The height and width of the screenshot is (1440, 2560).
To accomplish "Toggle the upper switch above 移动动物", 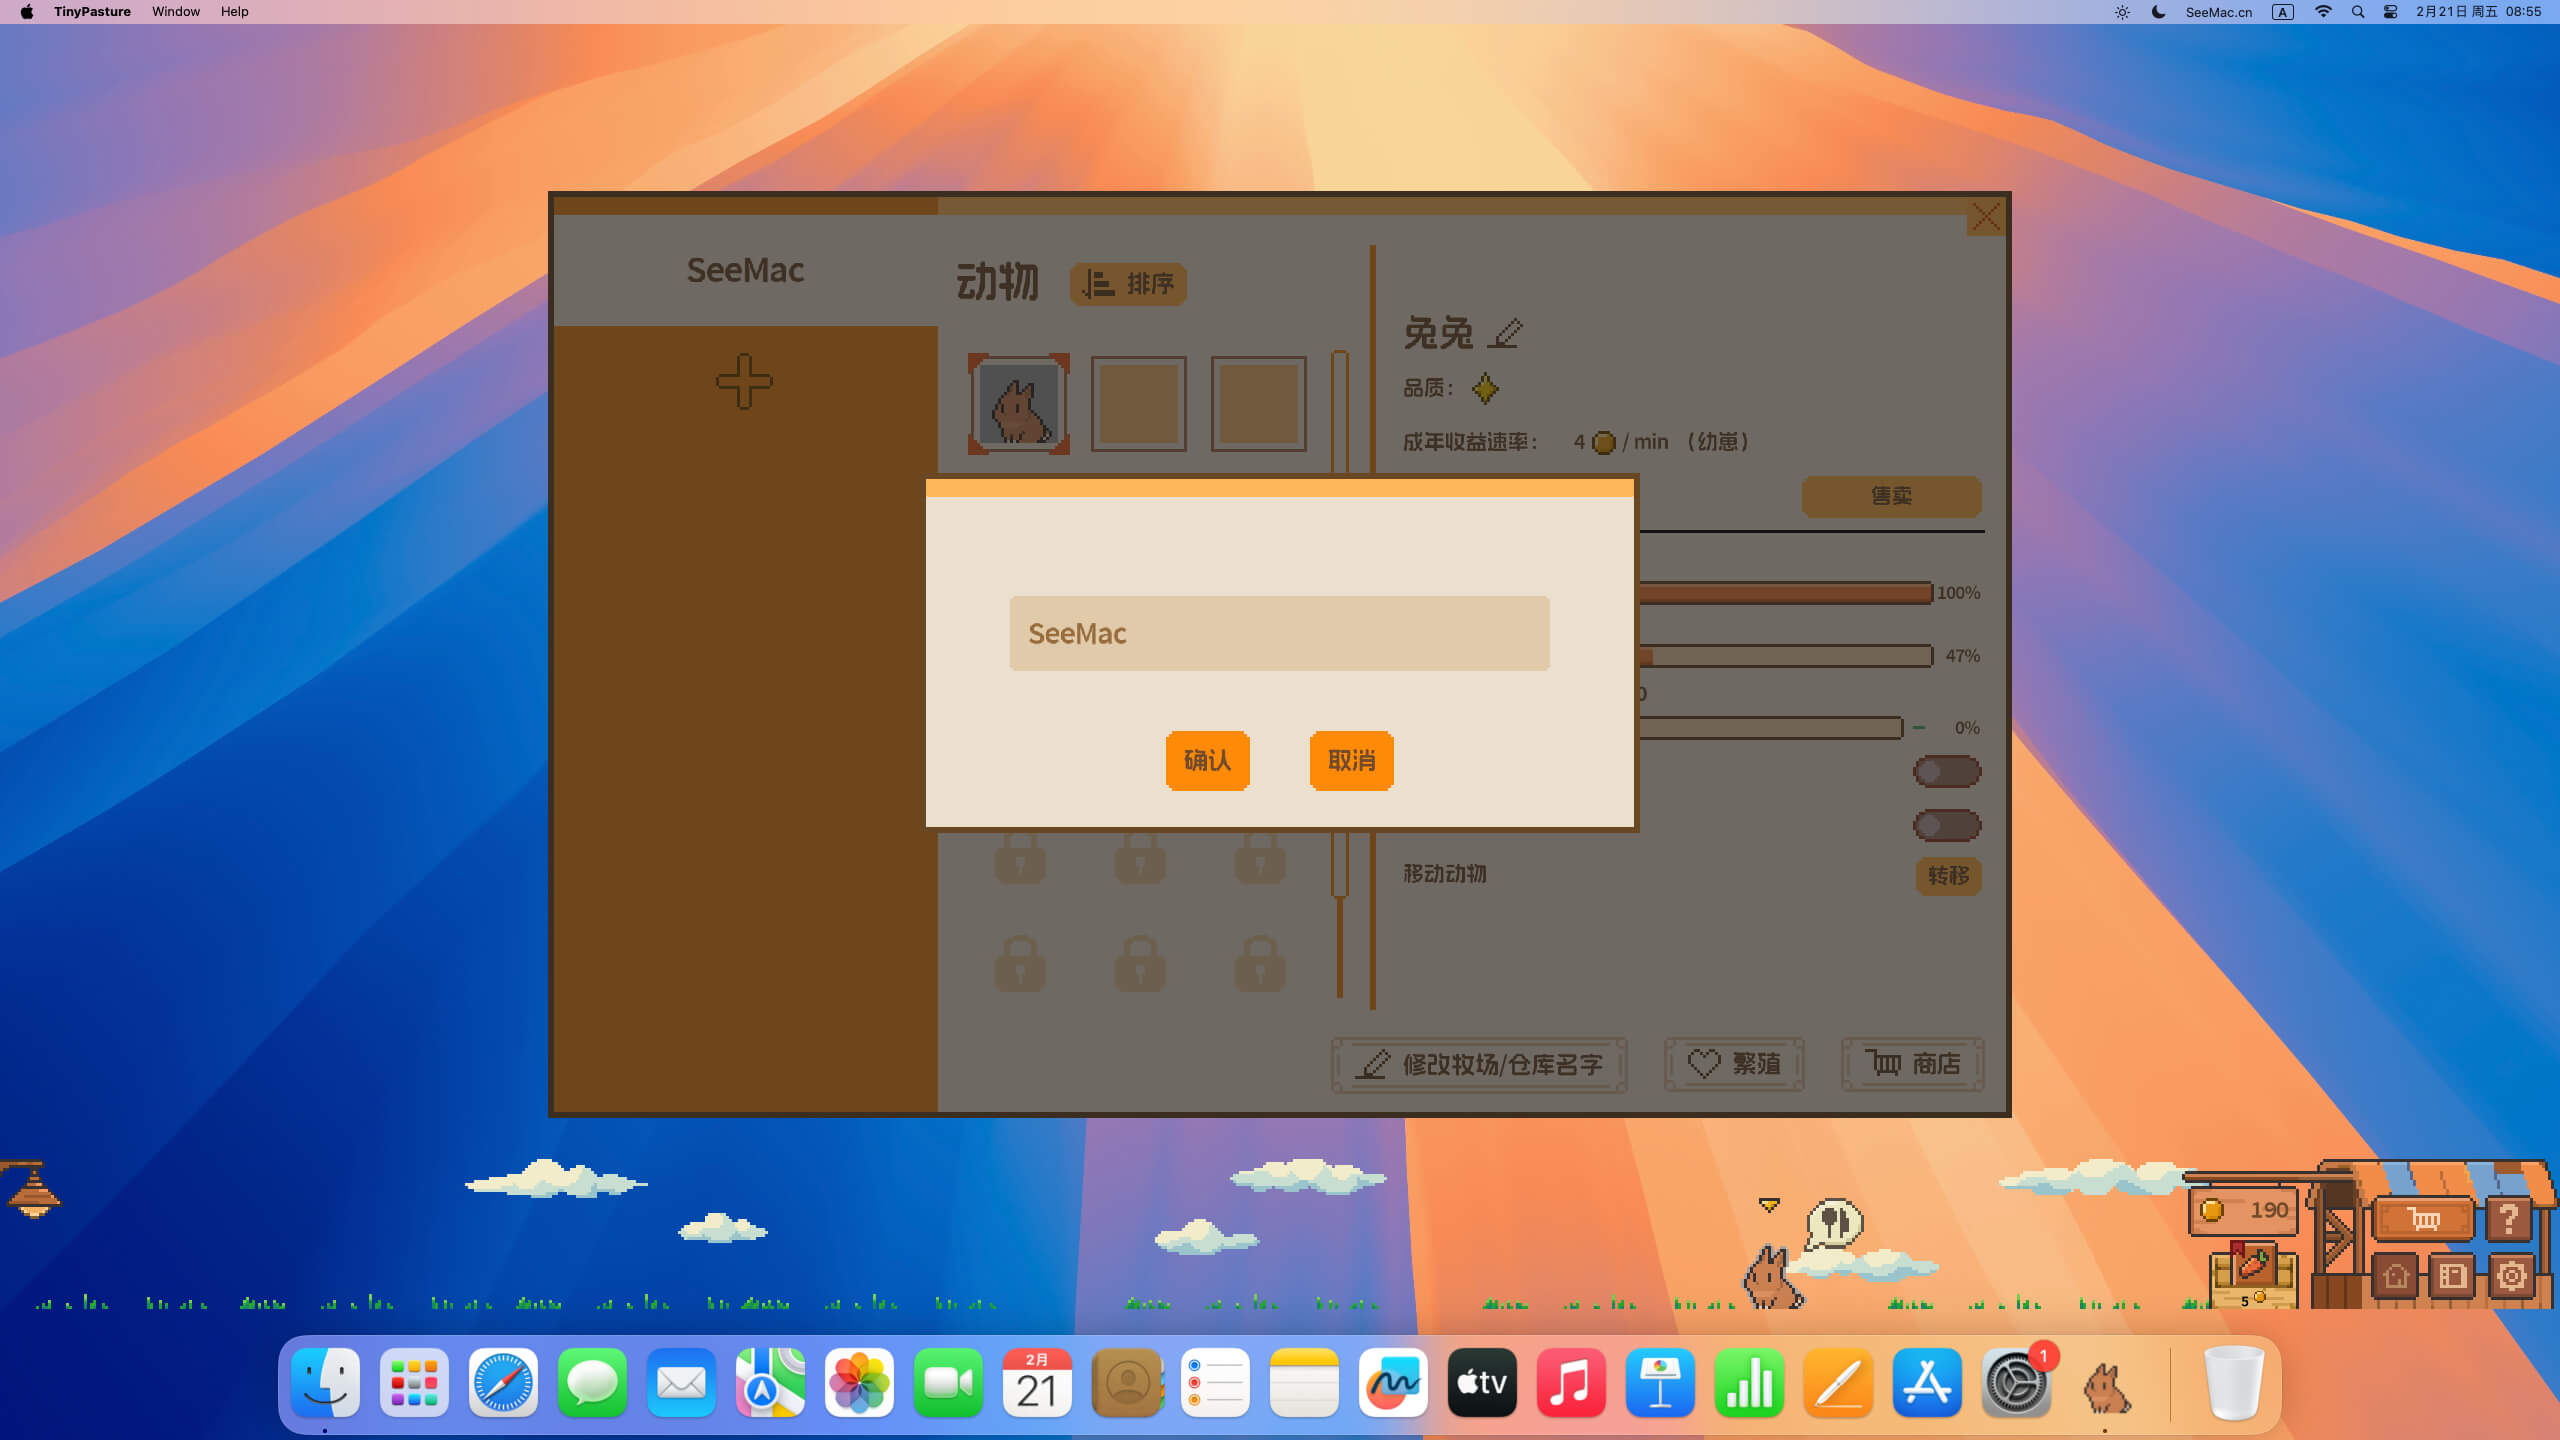I will click(x=1946, y=771).
